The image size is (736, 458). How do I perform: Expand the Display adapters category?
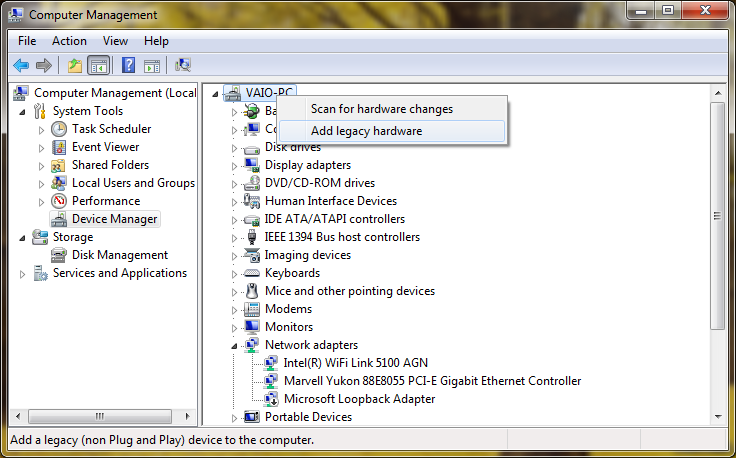point(234,166)
